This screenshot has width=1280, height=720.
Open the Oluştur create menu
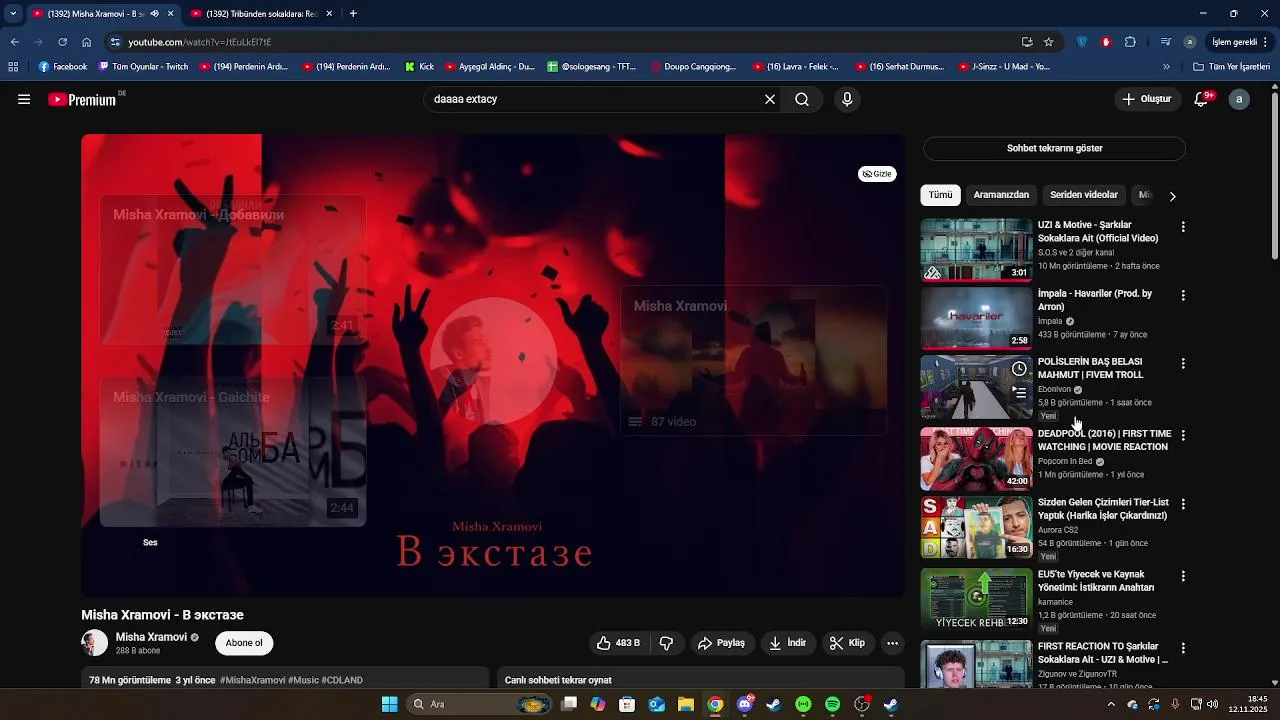(1147, 99)
